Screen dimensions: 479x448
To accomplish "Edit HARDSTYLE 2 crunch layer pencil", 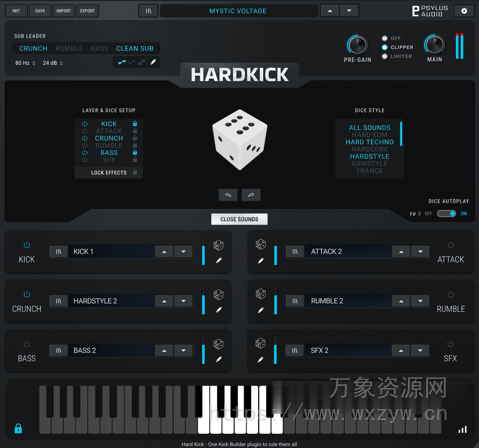I will [x=219, y=310].
